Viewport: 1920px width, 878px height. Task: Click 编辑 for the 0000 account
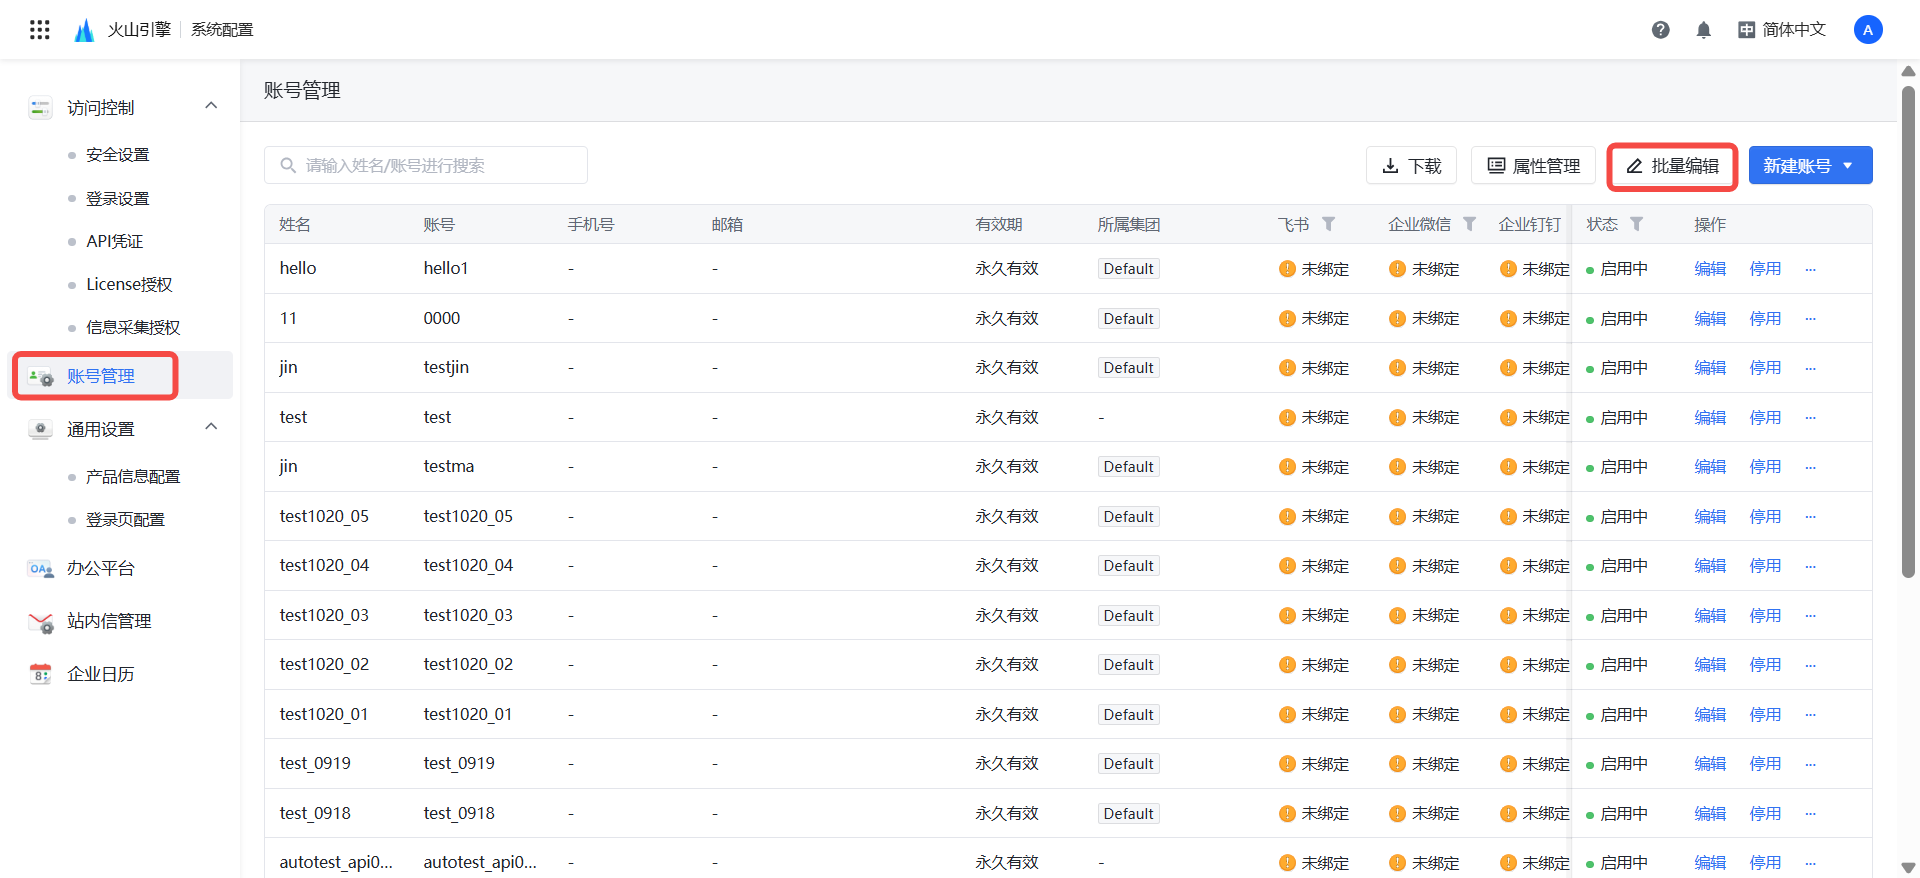click(x=1710, y=319)
